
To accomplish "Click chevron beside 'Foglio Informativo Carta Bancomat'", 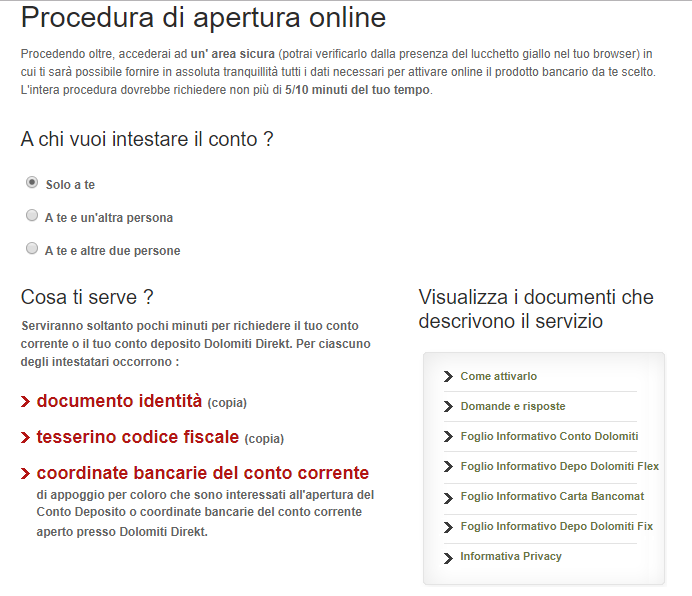I will (x=448, y=497).
